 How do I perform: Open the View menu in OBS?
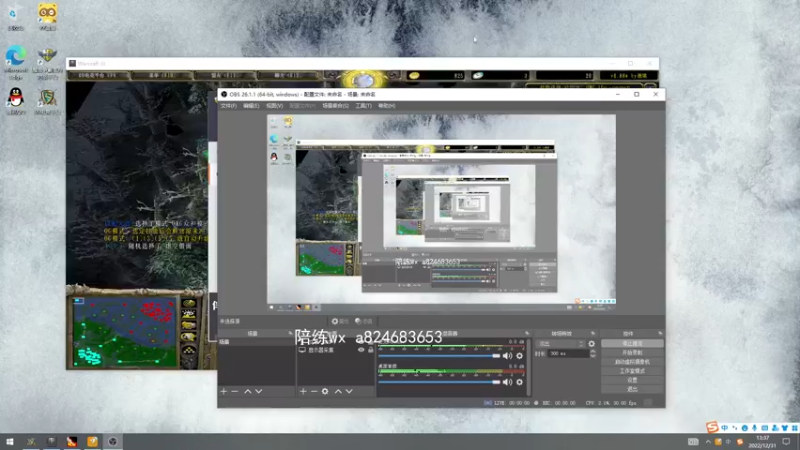pyautogui.click(x=274, y=106)
